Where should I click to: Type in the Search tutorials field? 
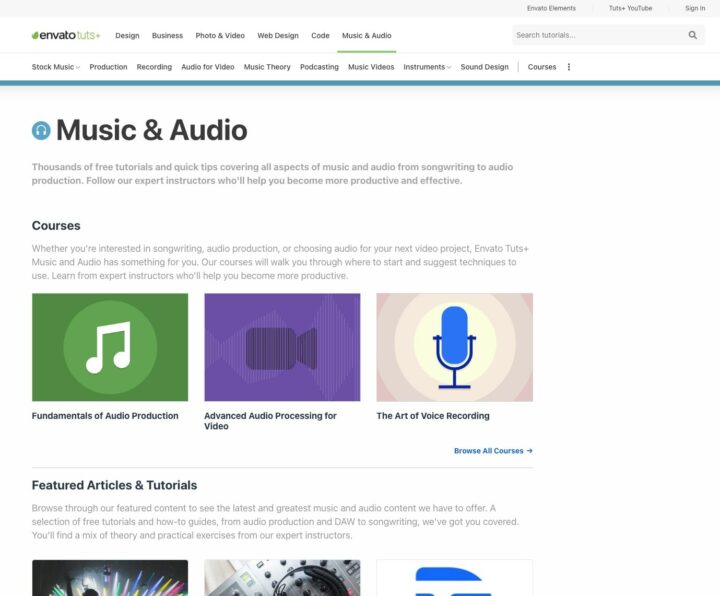coord(597,35)
